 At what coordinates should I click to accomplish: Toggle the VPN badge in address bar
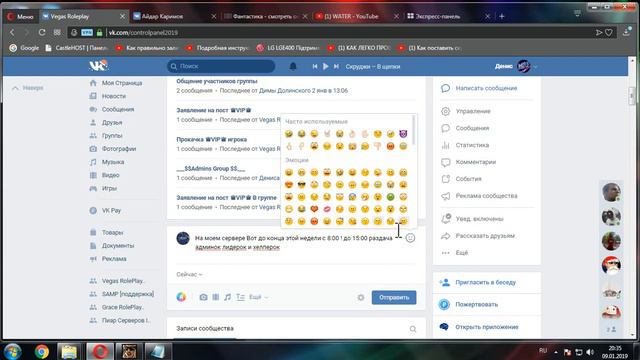tap(87, 32)
